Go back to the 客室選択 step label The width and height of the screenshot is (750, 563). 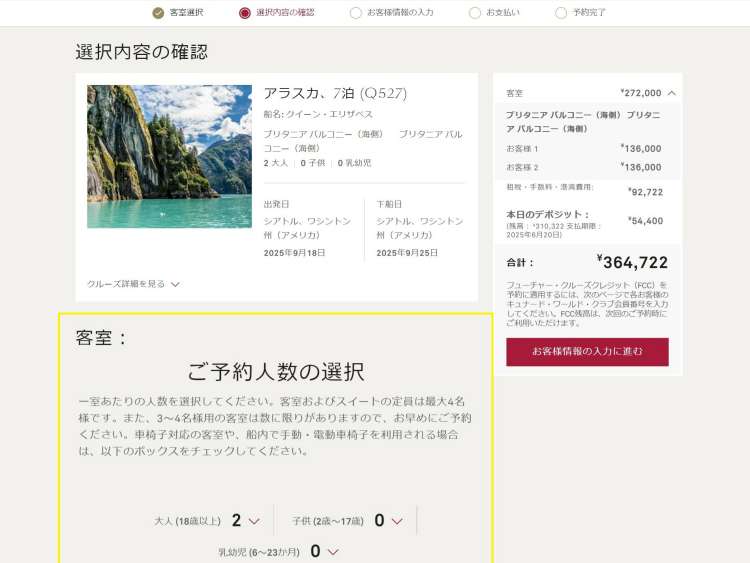[186, 13]
